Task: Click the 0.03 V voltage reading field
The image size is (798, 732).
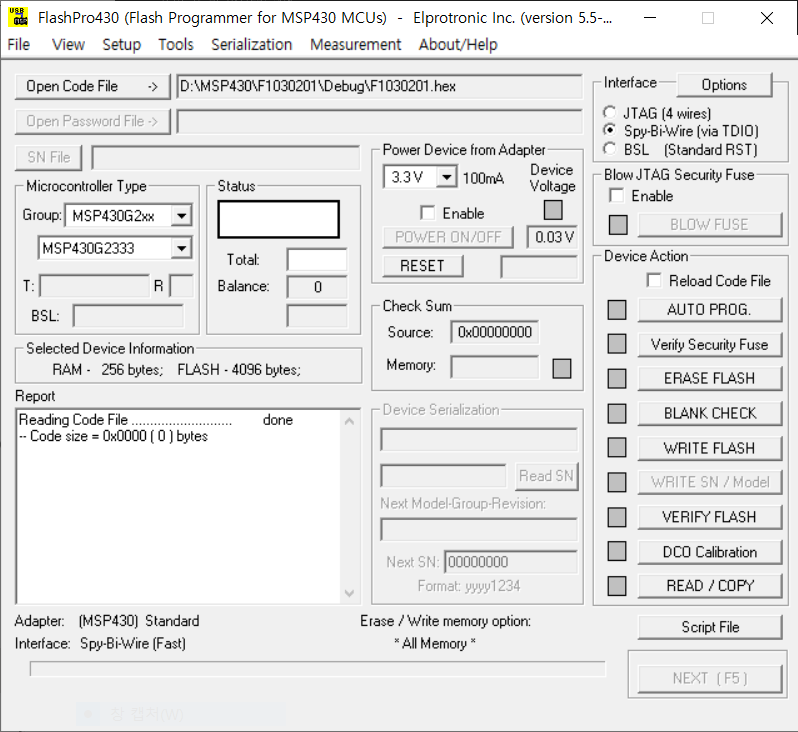Action: pyautogui.click(x=552, y=237)
